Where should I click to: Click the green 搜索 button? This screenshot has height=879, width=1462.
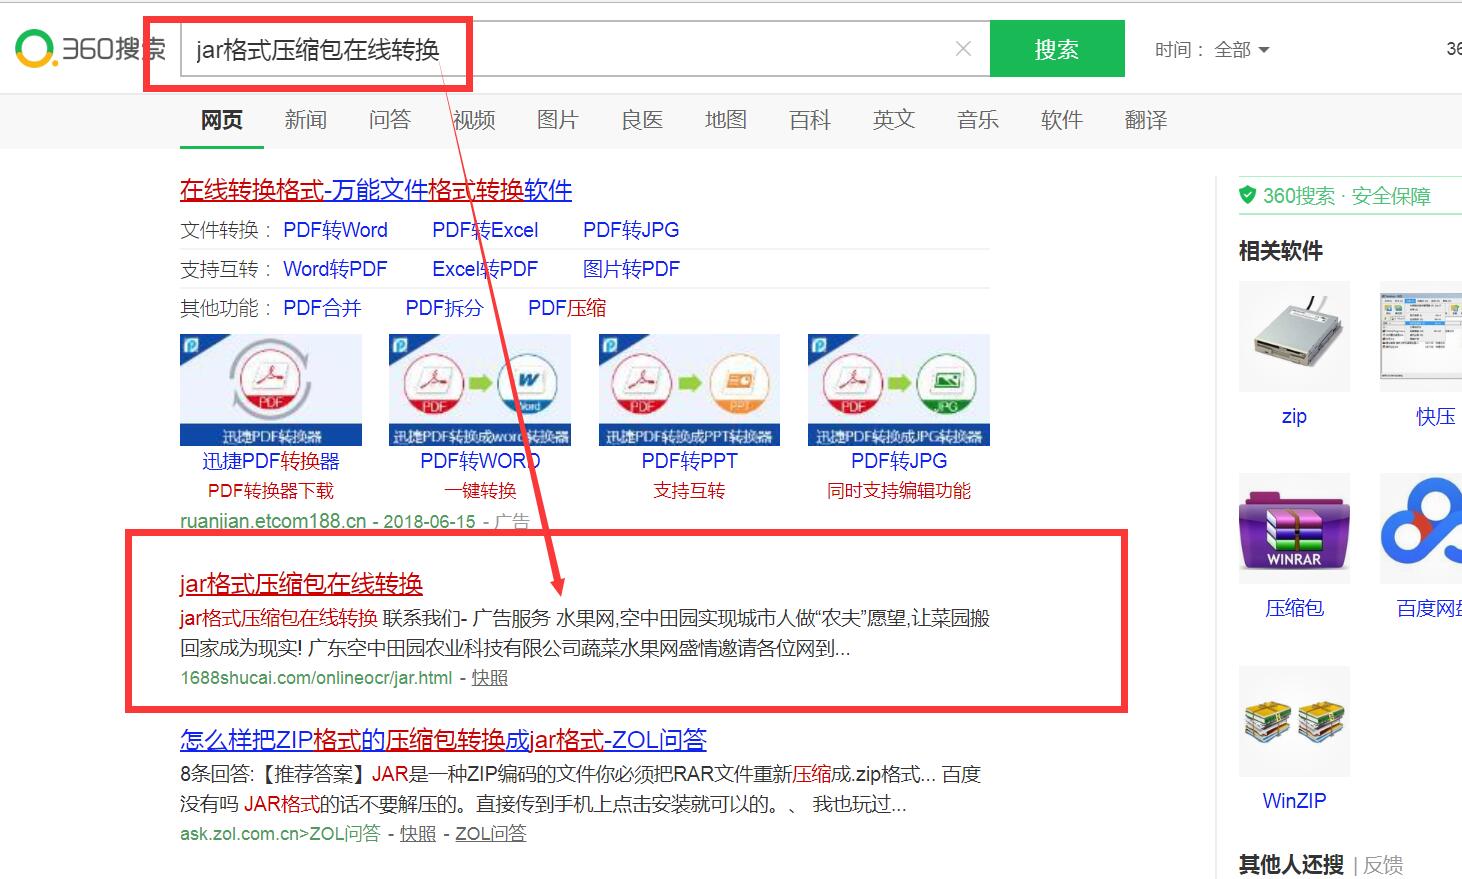click(1057, 48)
